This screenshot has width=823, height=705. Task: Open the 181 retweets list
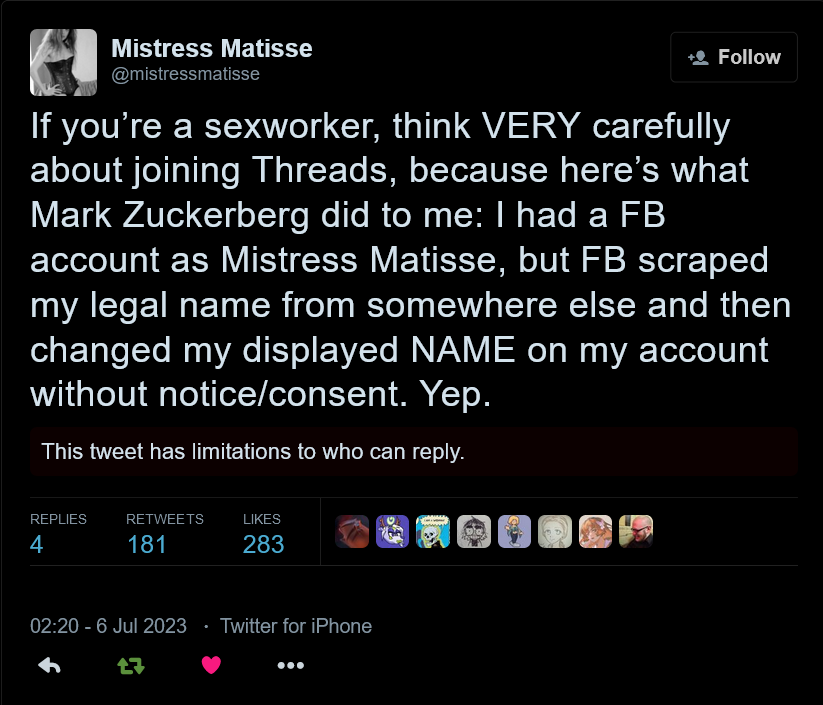coord(146,544)
